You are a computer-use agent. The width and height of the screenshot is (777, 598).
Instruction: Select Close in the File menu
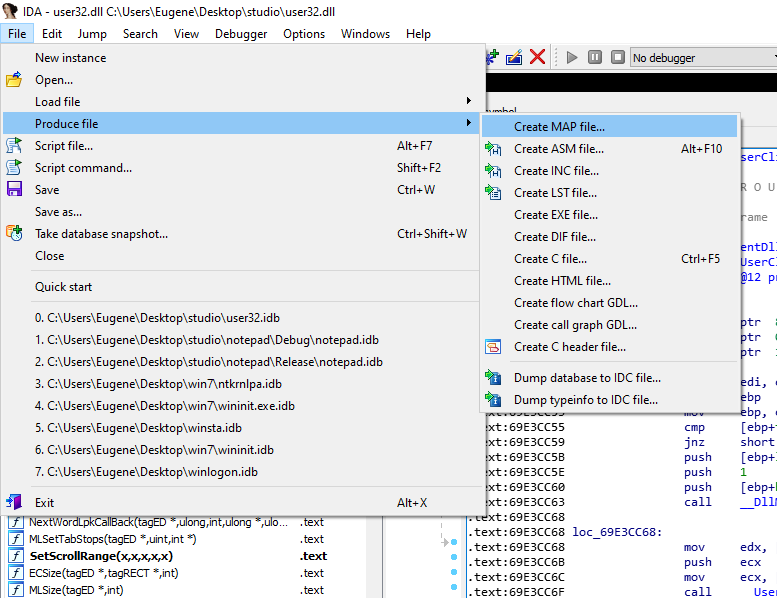[241, 256]
